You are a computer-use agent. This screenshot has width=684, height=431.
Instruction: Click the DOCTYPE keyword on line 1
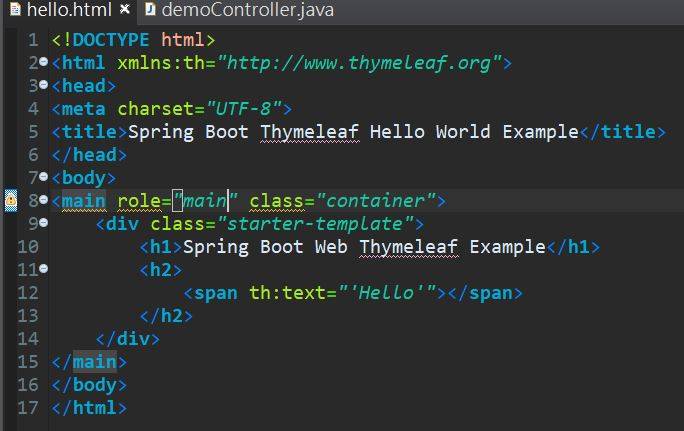[x=111, y=40]
